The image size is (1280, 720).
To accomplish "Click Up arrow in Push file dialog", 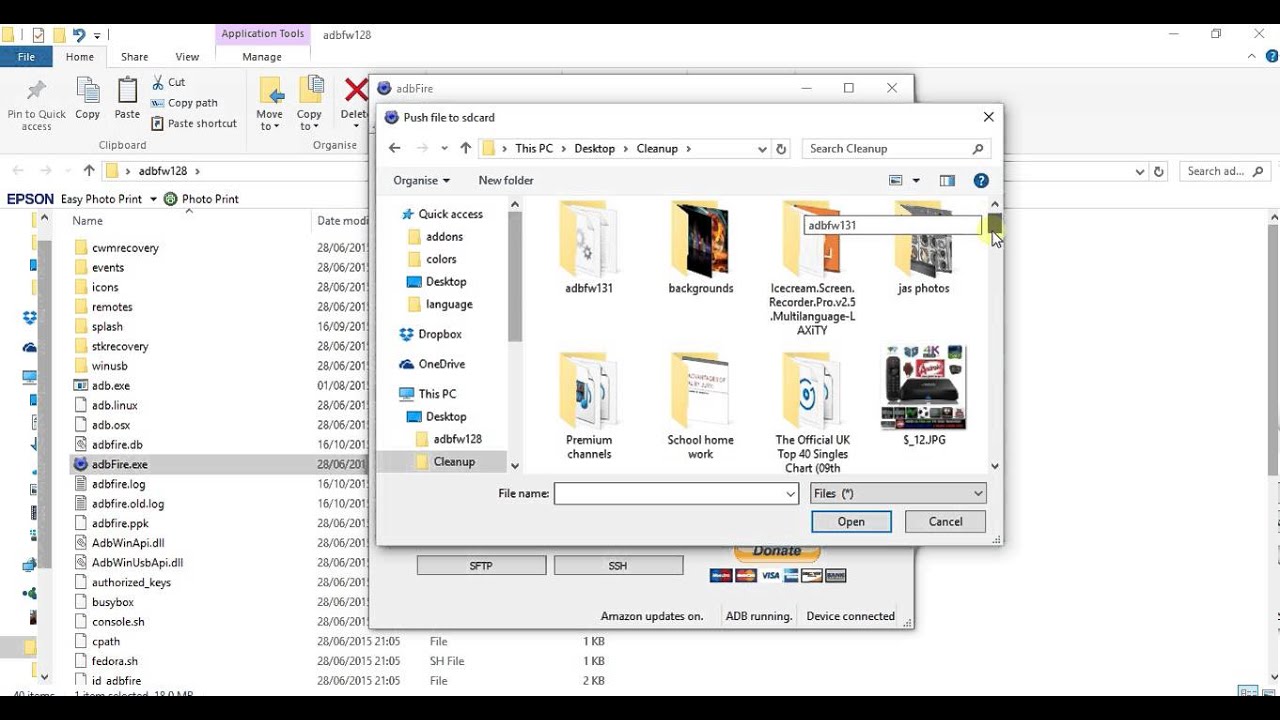I will point(465,148).
